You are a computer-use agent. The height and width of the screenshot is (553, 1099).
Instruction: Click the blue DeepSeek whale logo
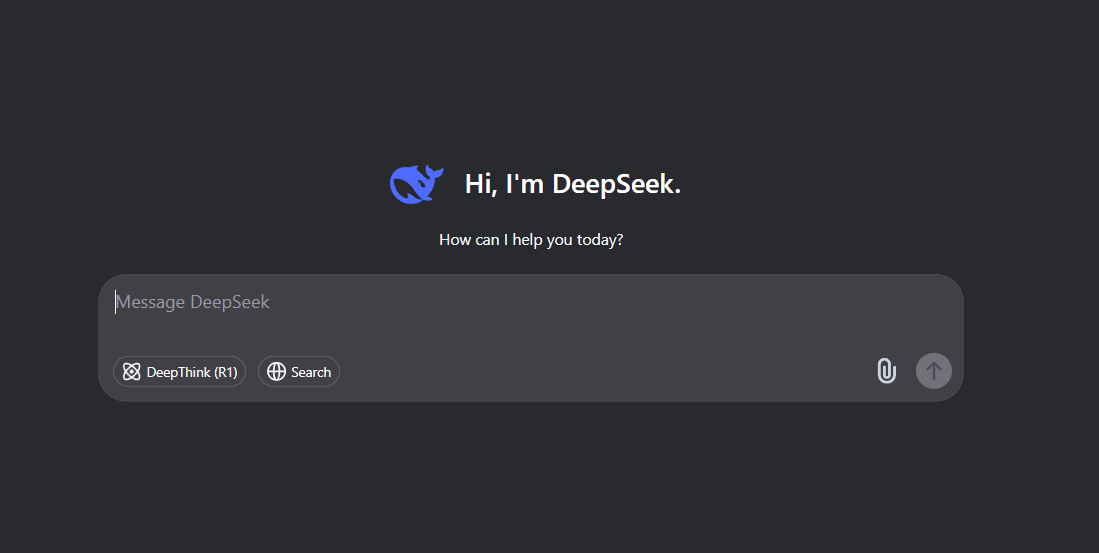[x=416, y=184]
